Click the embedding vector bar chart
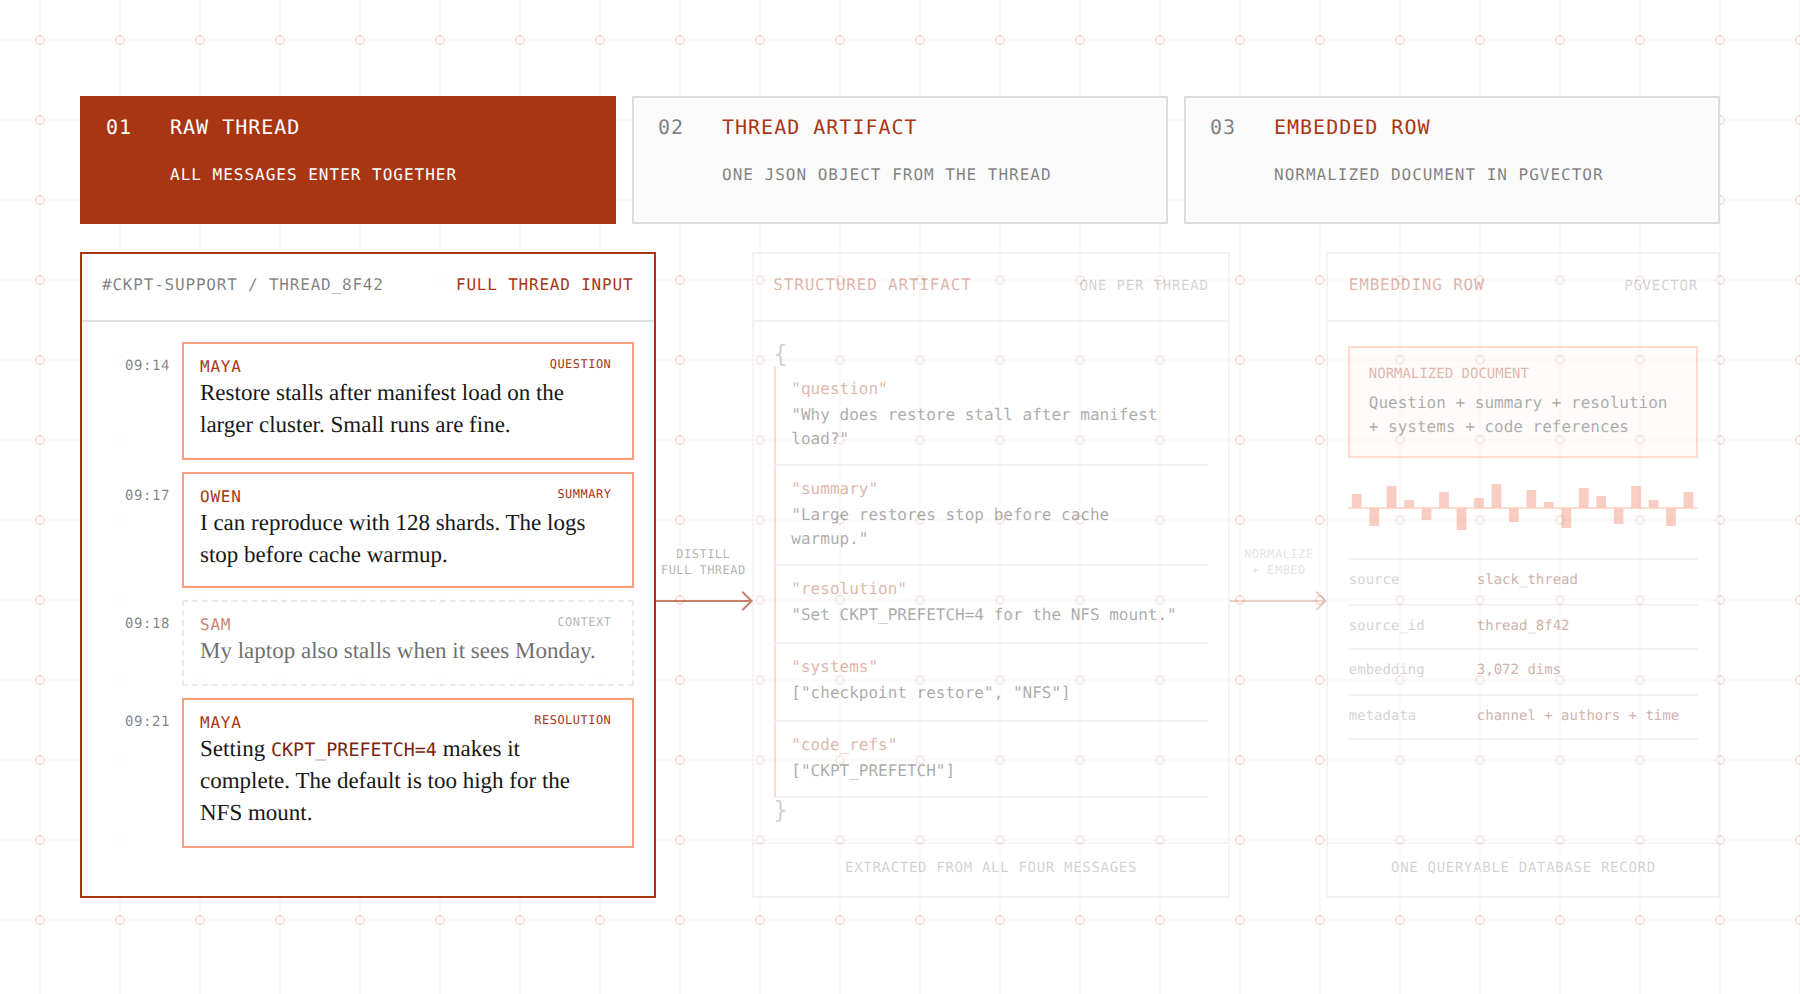The height and width of the screenshot is (994, 1800). tap(1523, 506)
